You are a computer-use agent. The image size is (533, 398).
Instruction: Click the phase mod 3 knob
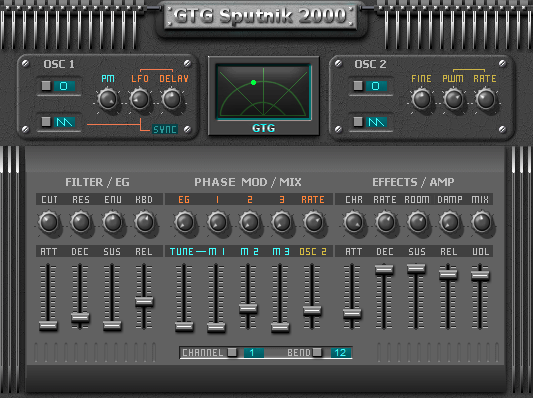(281, 222)
